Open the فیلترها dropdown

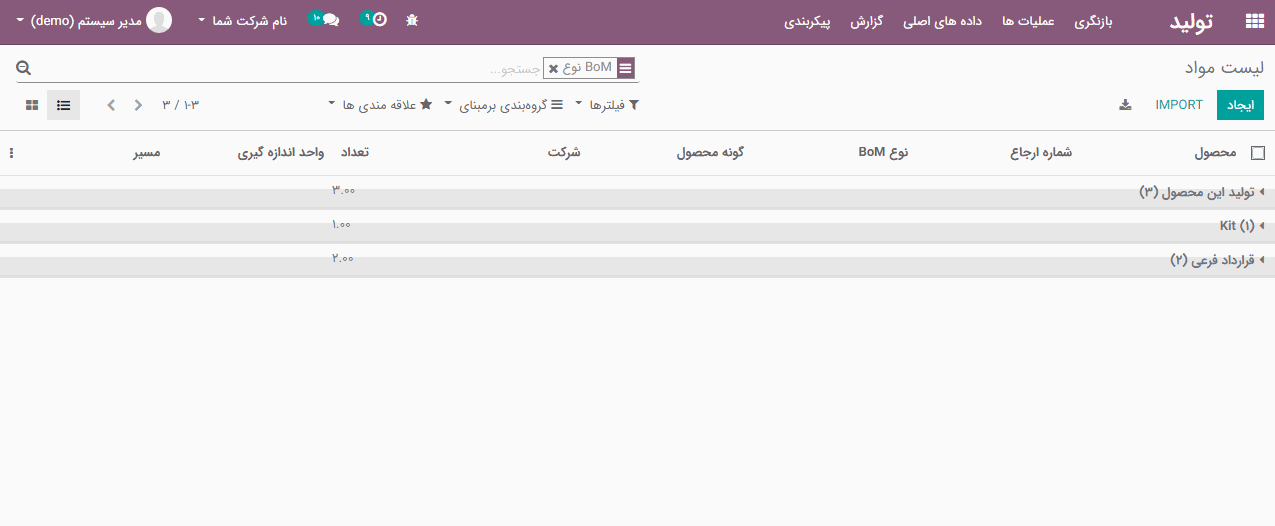[x=608, y=104]
